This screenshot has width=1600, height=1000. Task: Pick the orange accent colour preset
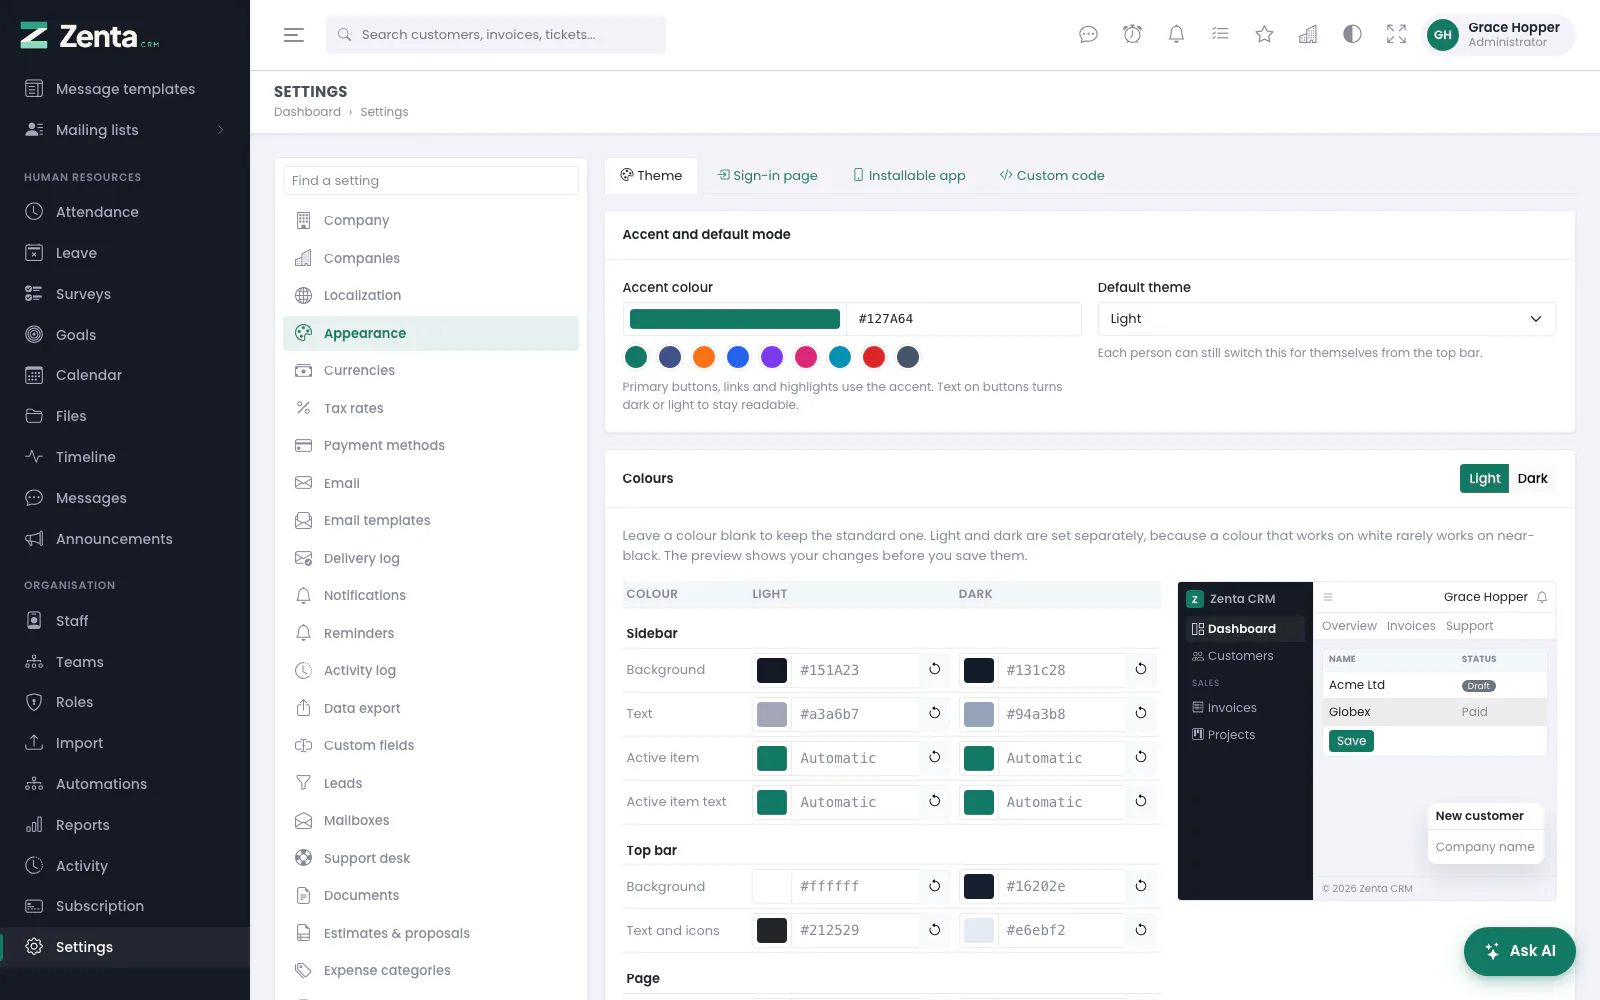click(x=704, y=357)
